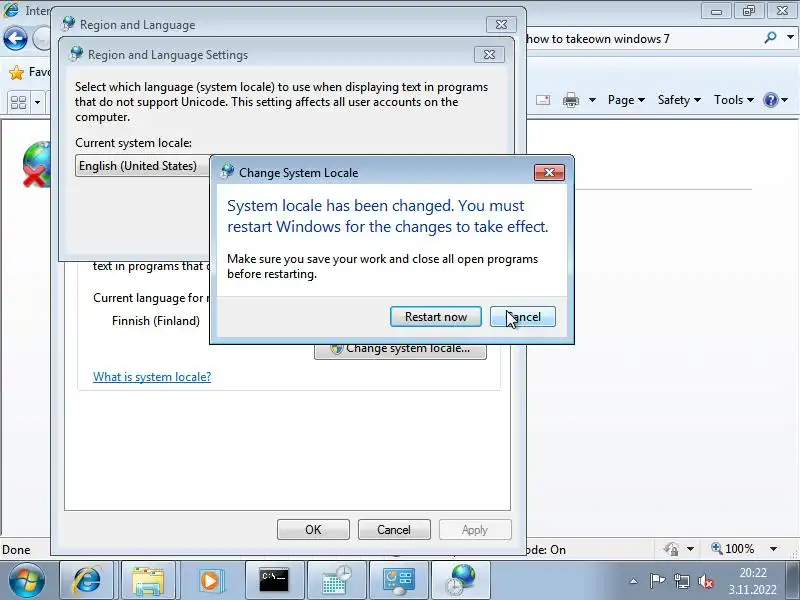800x600 pixels.
Task: Open Internet Explorer taskbar icon
Action: tap(87, 581)
